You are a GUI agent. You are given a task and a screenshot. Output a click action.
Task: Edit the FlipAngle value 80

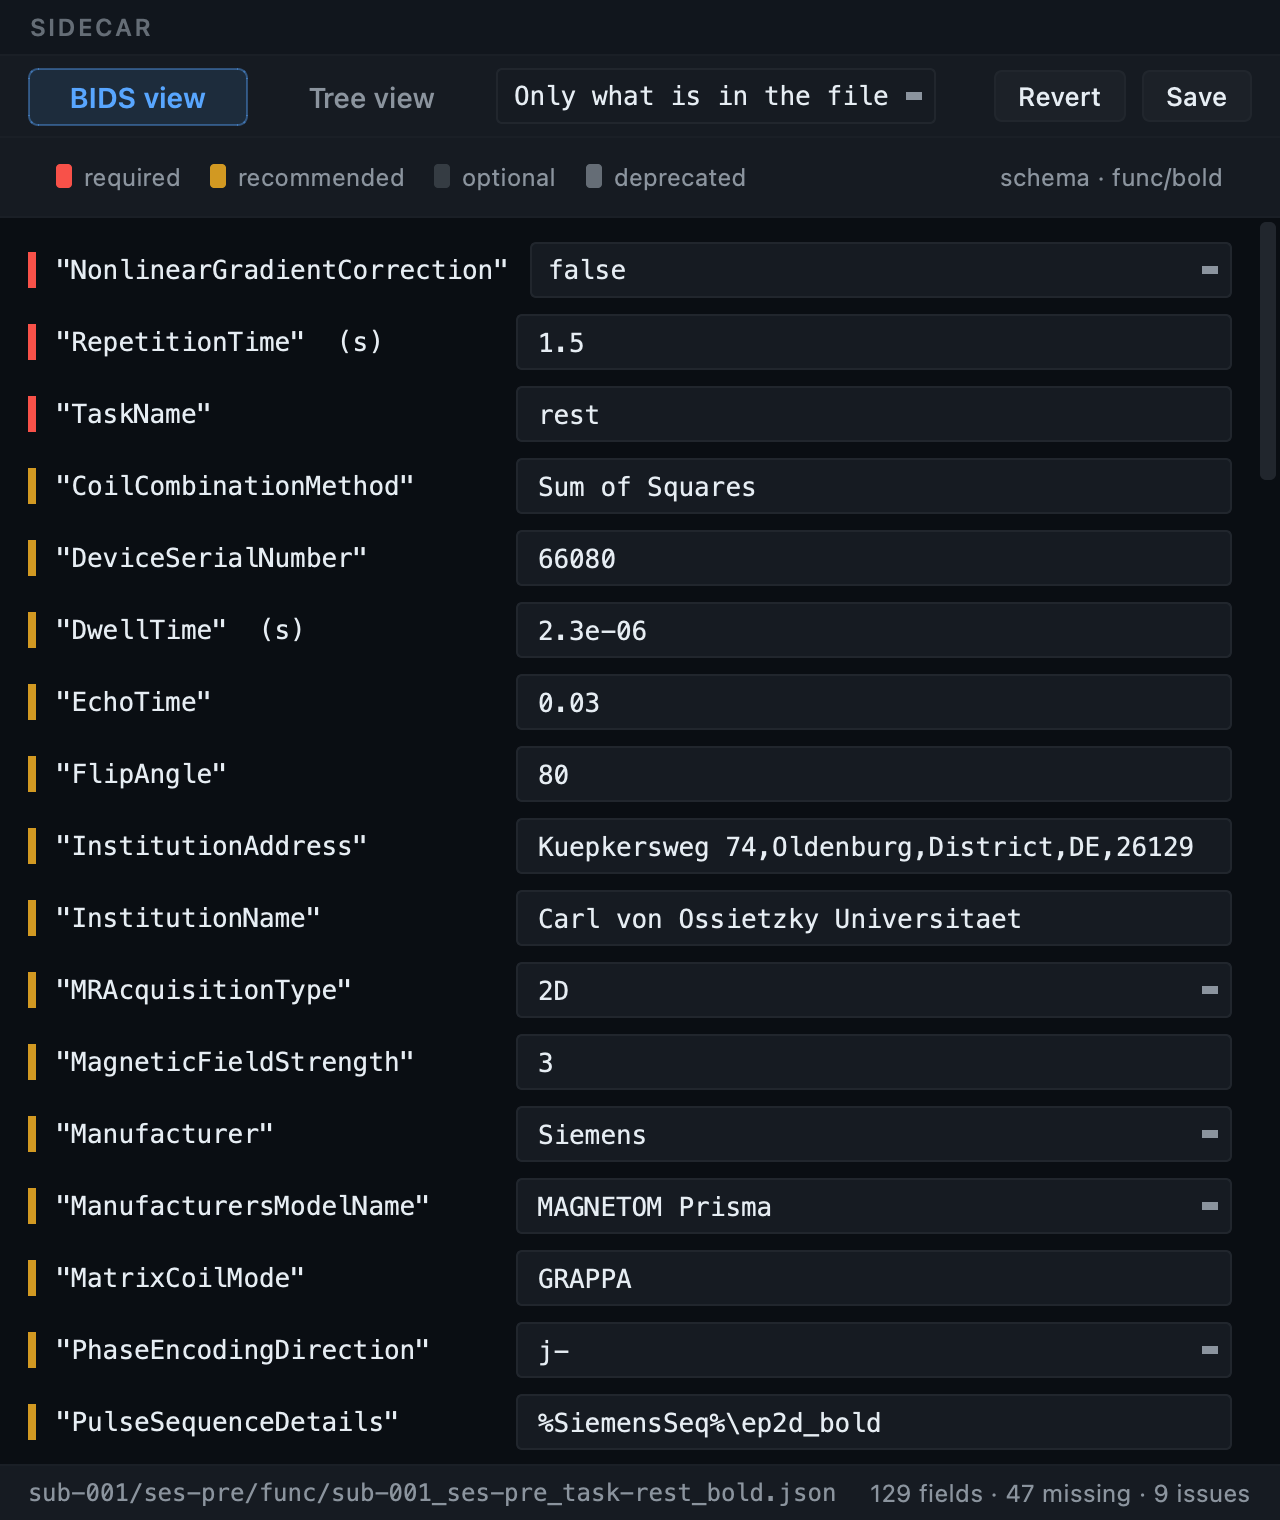coord(873,774)
